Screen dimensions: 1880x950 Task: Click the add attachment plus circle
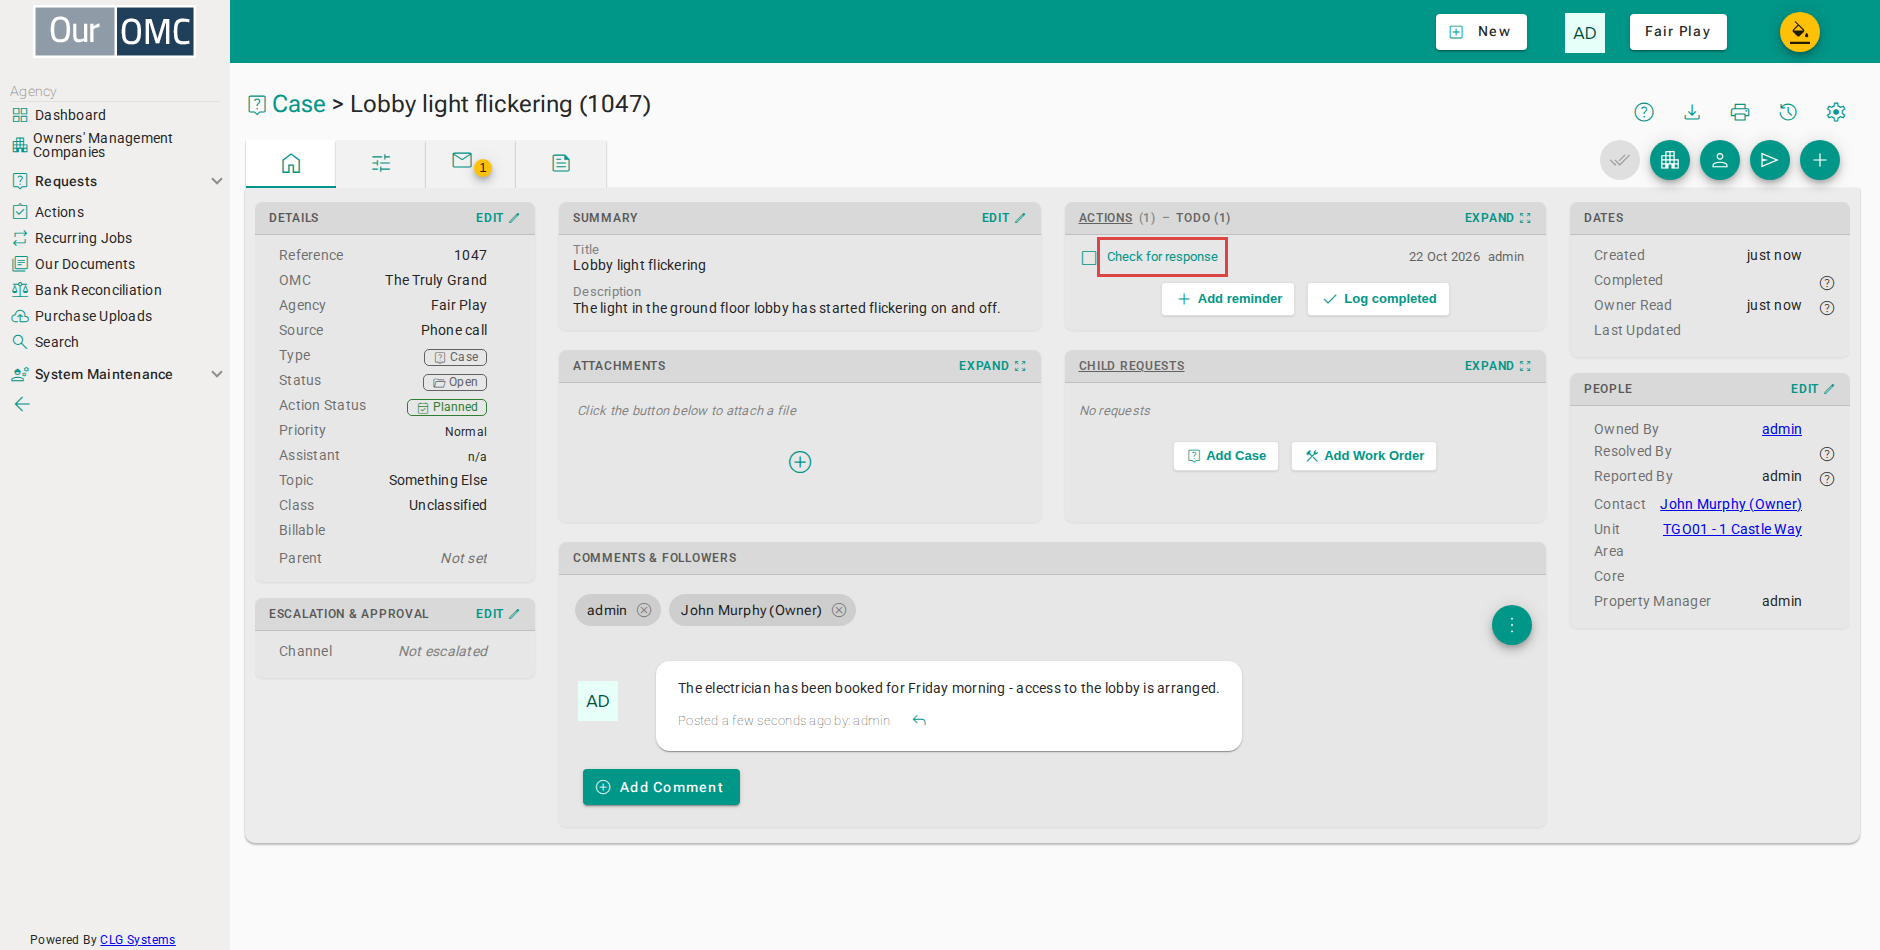pos(800,462)
